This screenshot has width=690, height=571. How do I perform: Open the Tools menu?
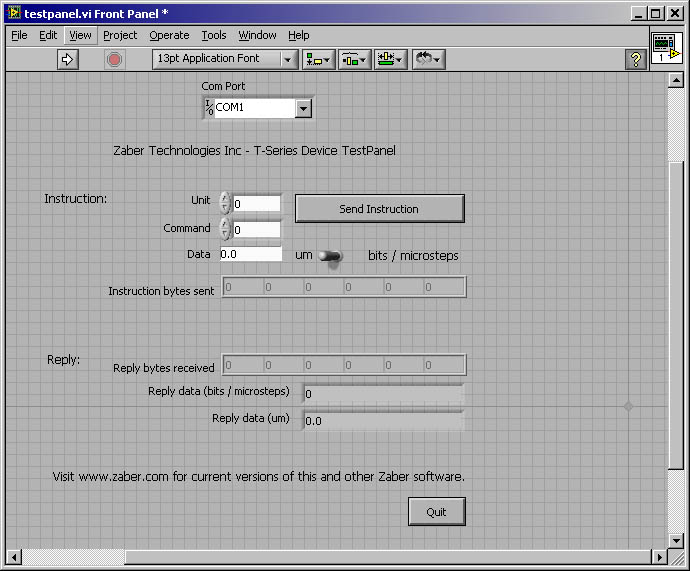(214, 35)
